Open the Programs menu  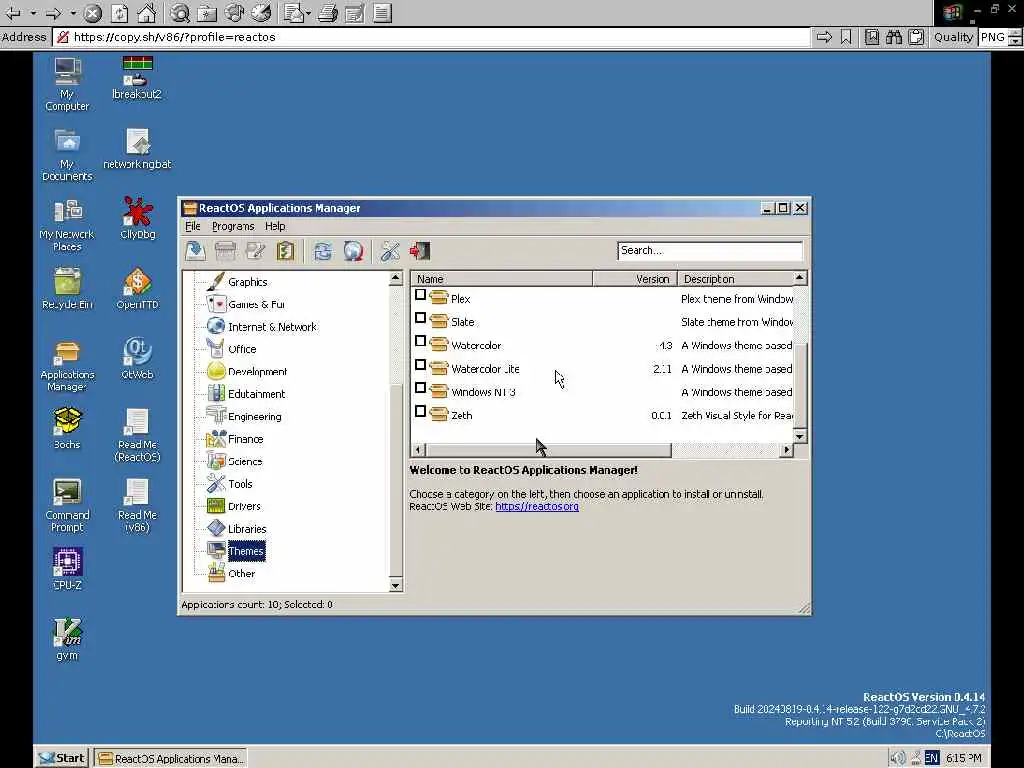point(233,226)
